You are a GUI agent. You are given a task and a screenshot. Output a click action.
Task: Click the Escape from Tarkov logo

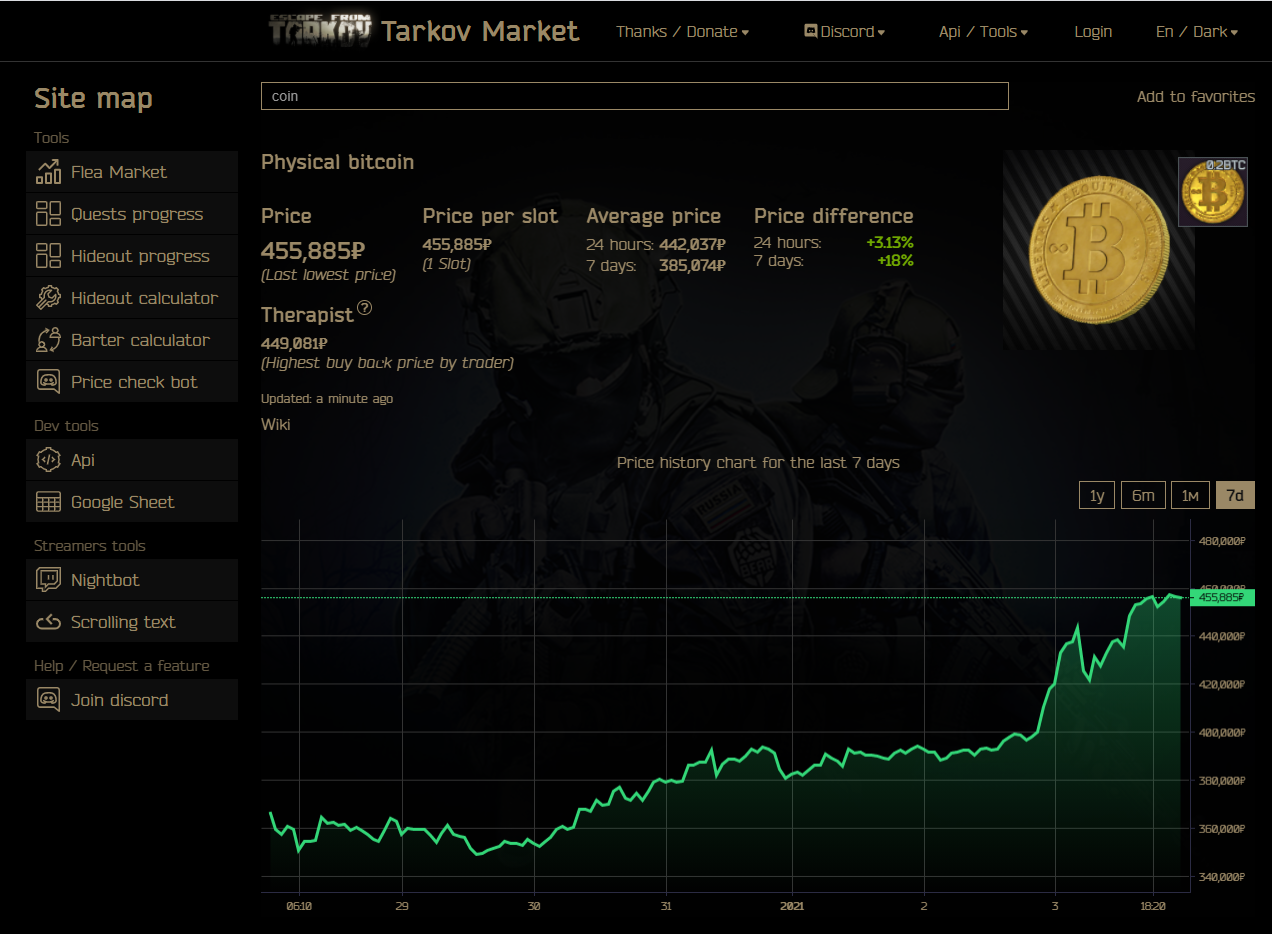[320, 31]
